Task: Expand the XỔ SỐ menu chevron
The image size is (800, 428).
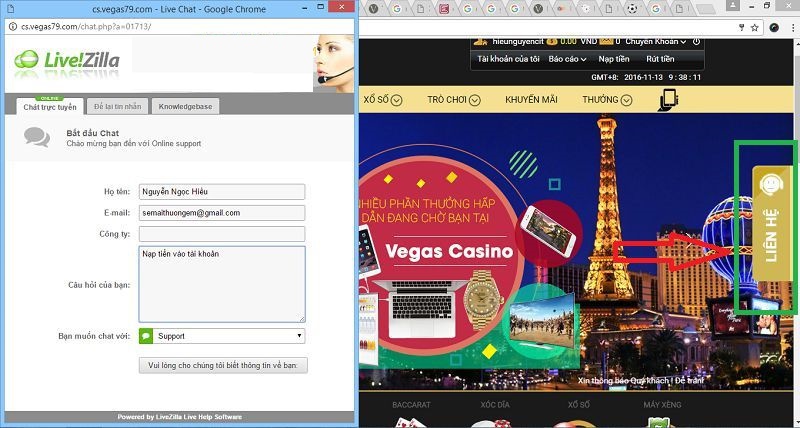Action: [x=396, y=100]
